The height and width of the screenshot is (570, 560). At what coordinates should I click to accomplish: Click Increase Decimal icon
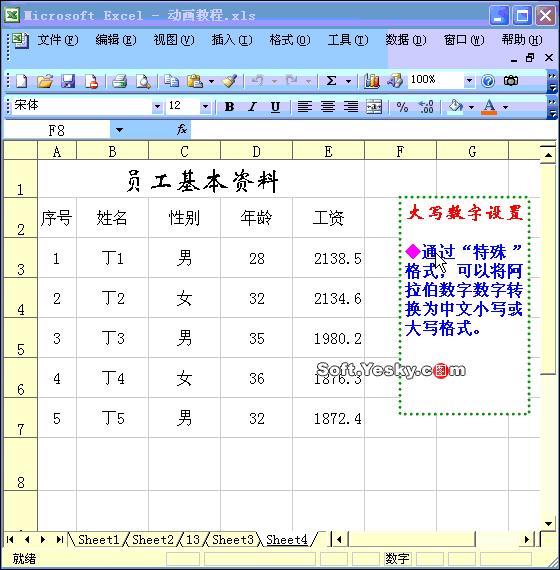[425, 107]
